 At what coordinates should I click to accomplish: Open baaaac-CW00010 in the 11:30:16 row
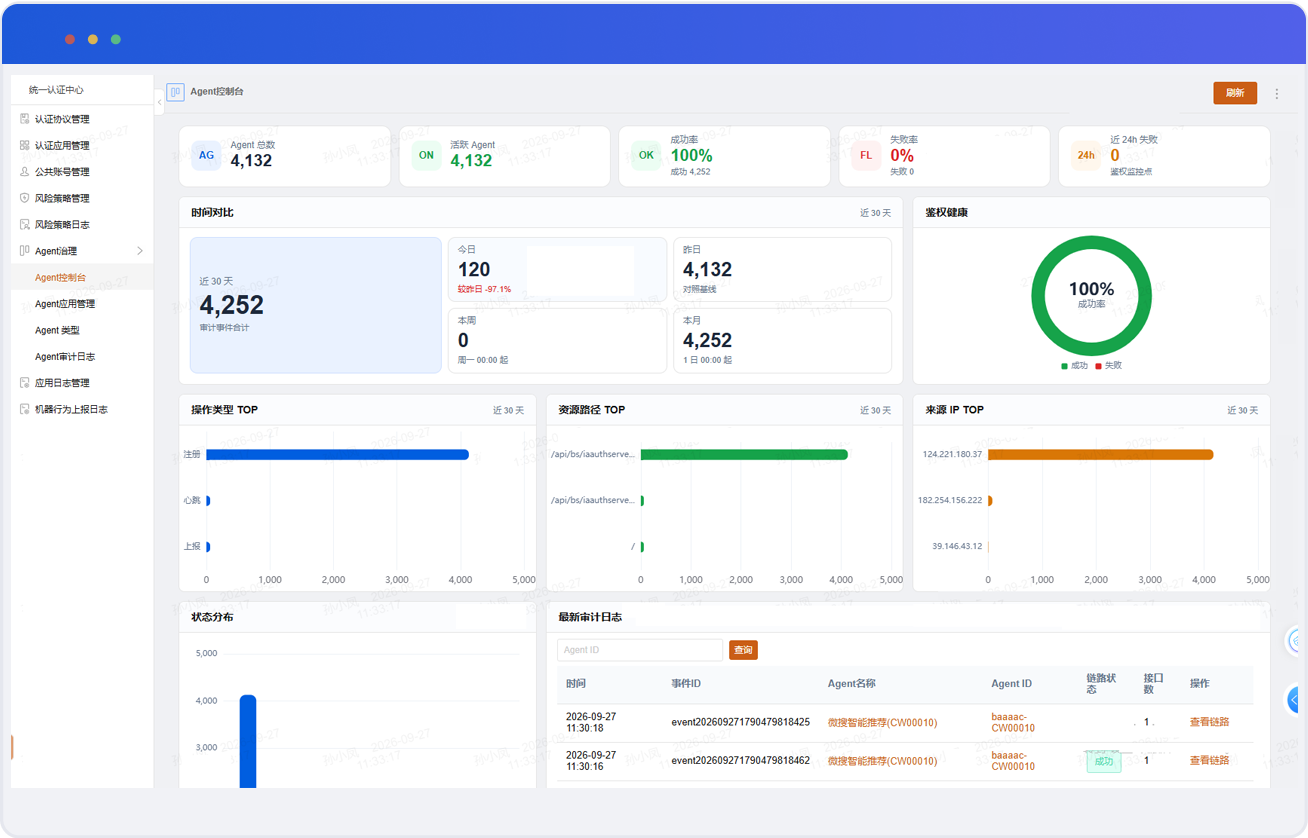point(1013,761)
